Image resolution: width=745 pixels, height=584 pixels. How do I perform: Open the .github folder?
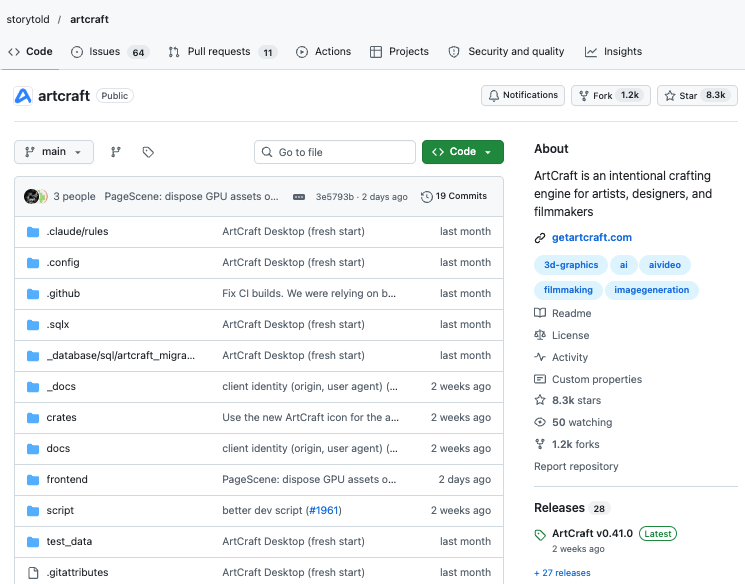coord(63,293)
